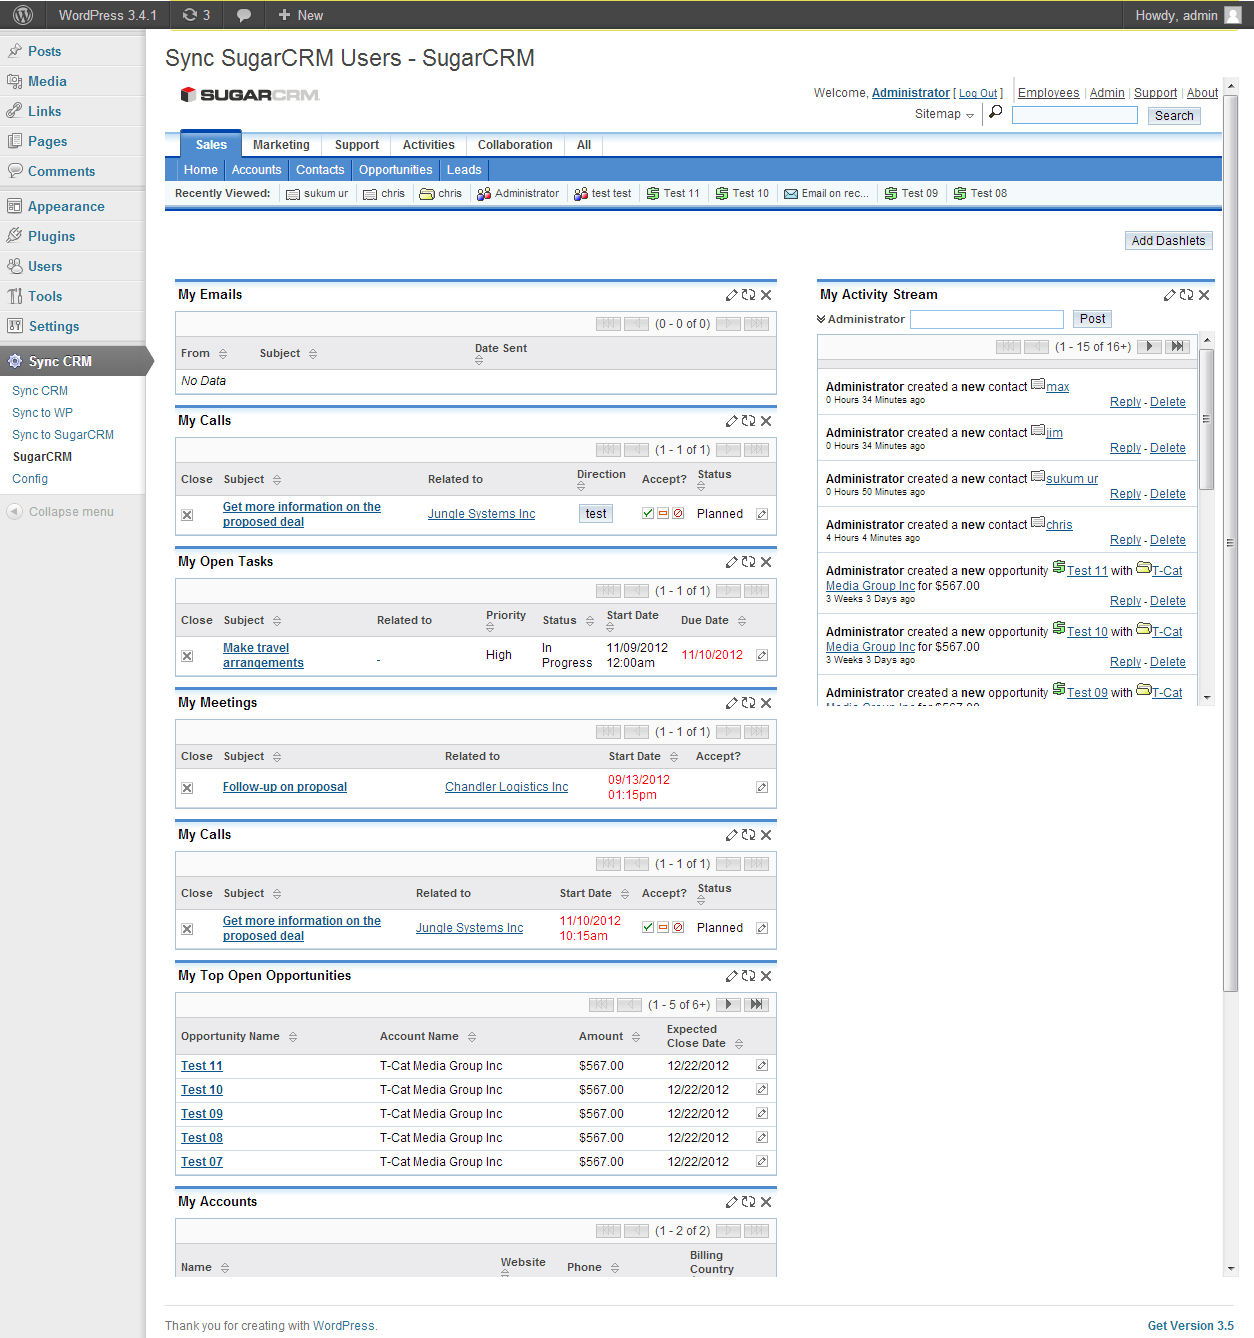Open comments bubble in admin bar
1254x1338 pixels.
244,15
